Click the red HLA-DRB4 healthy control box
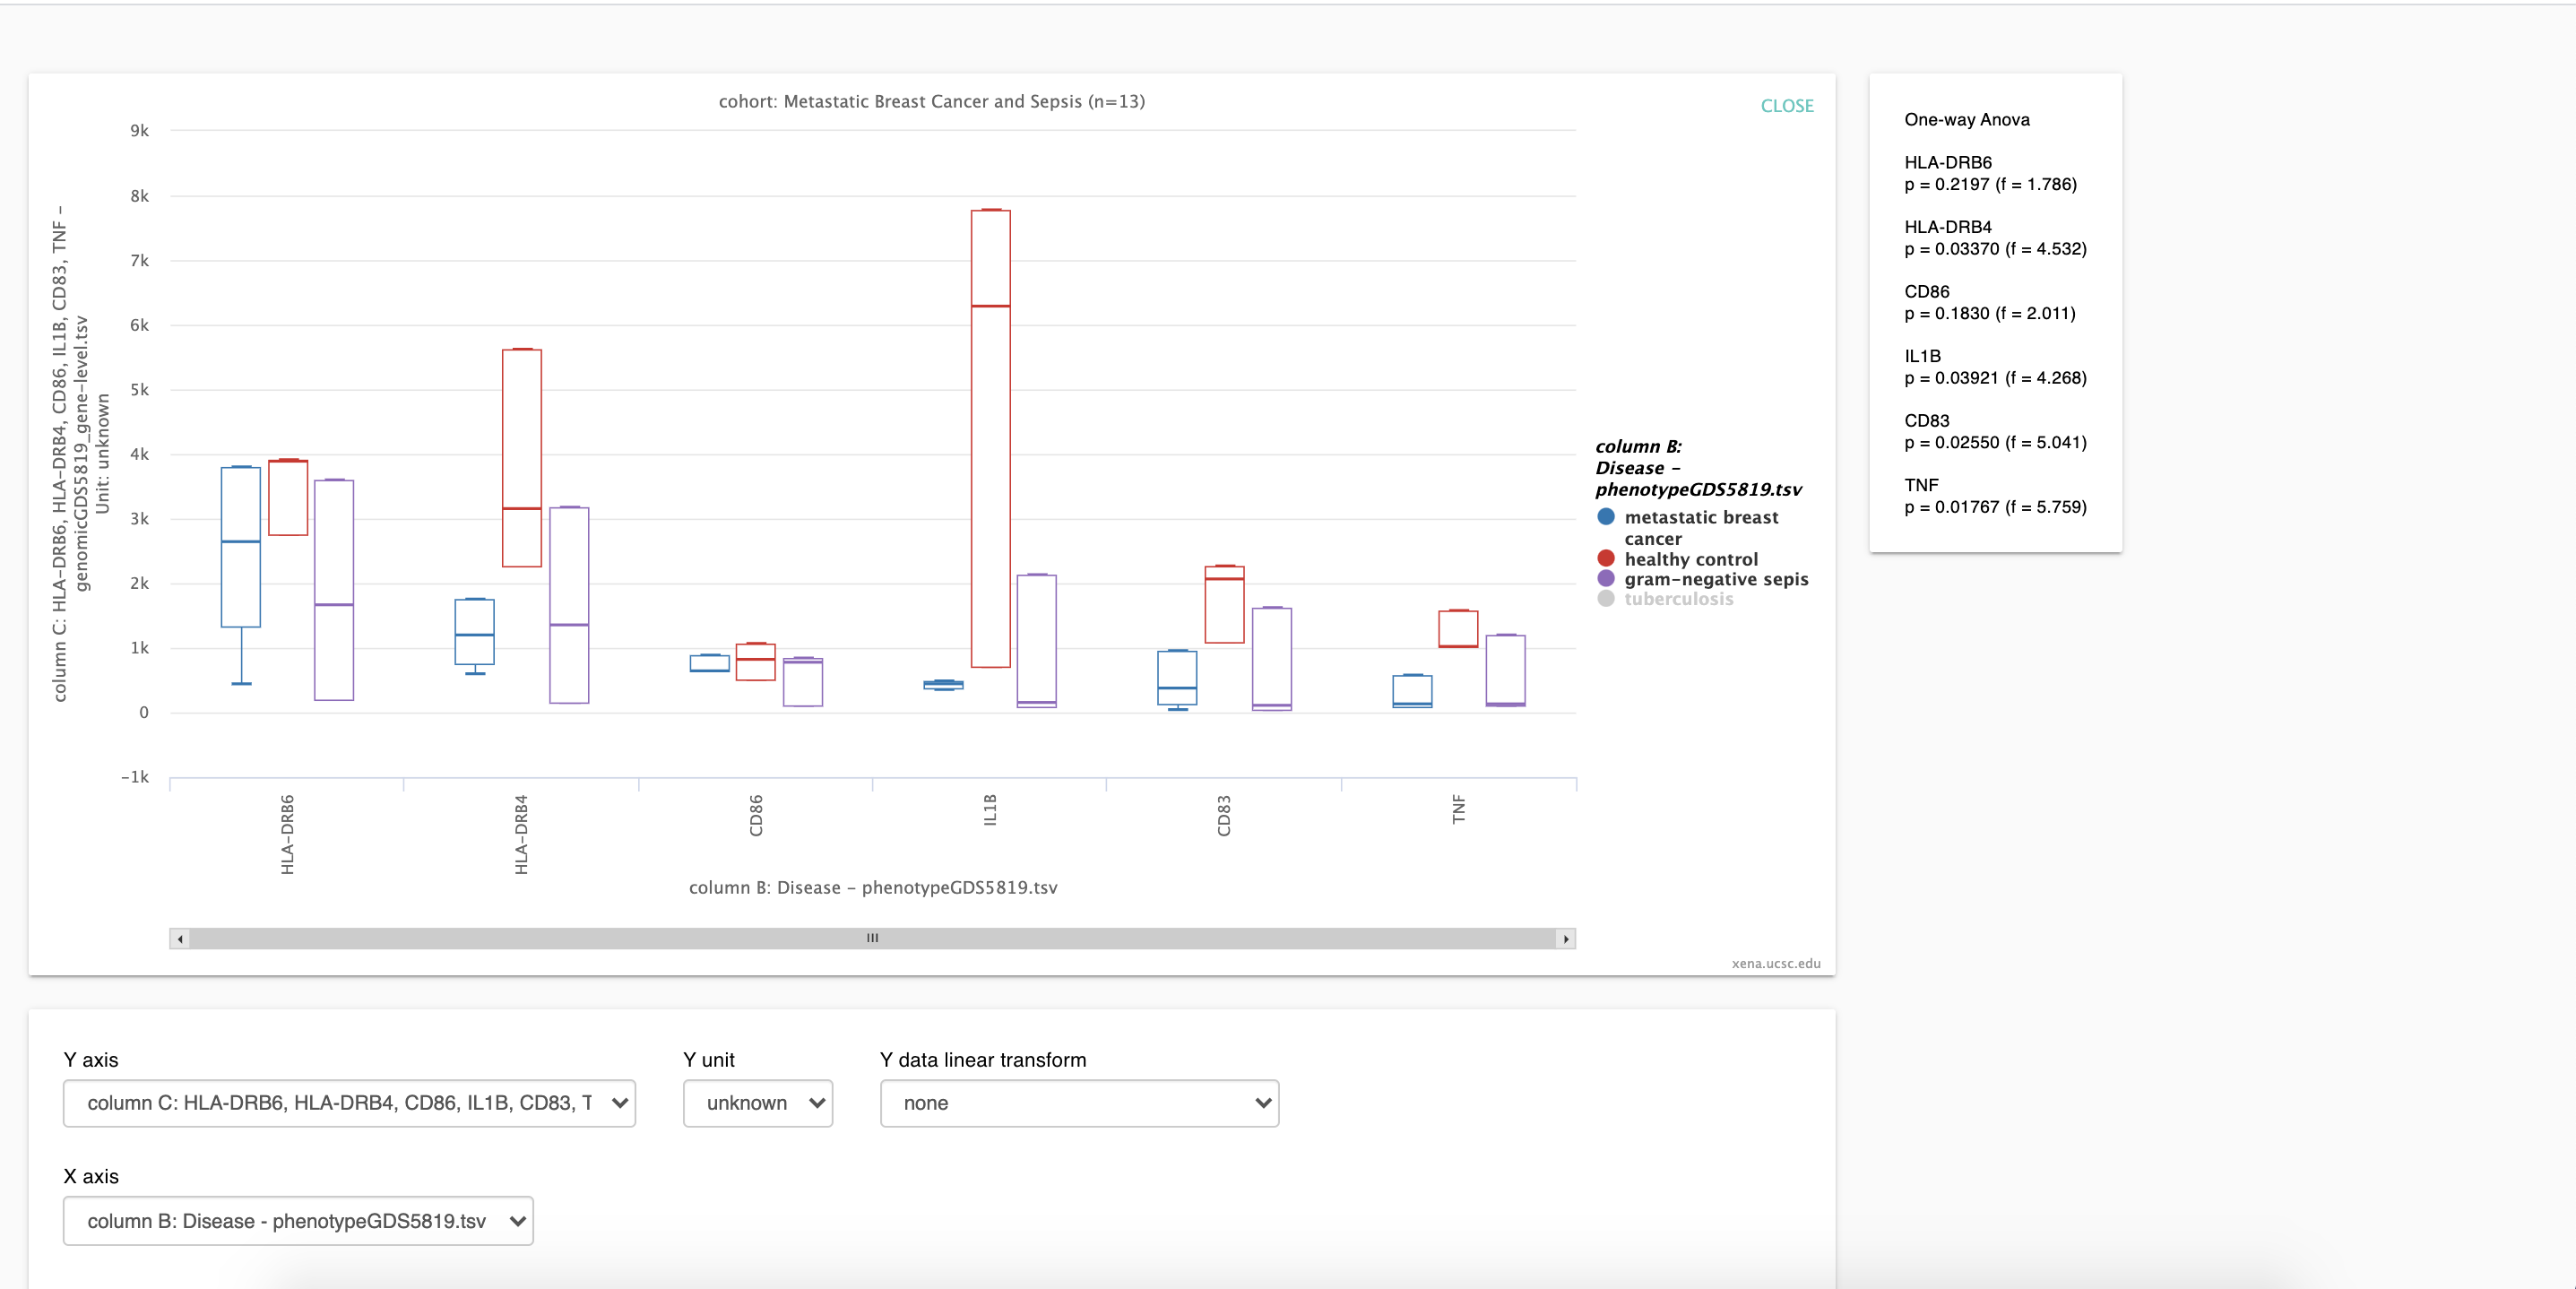Viewport: 2576px width, 1289px height. [x=522, y=458]
